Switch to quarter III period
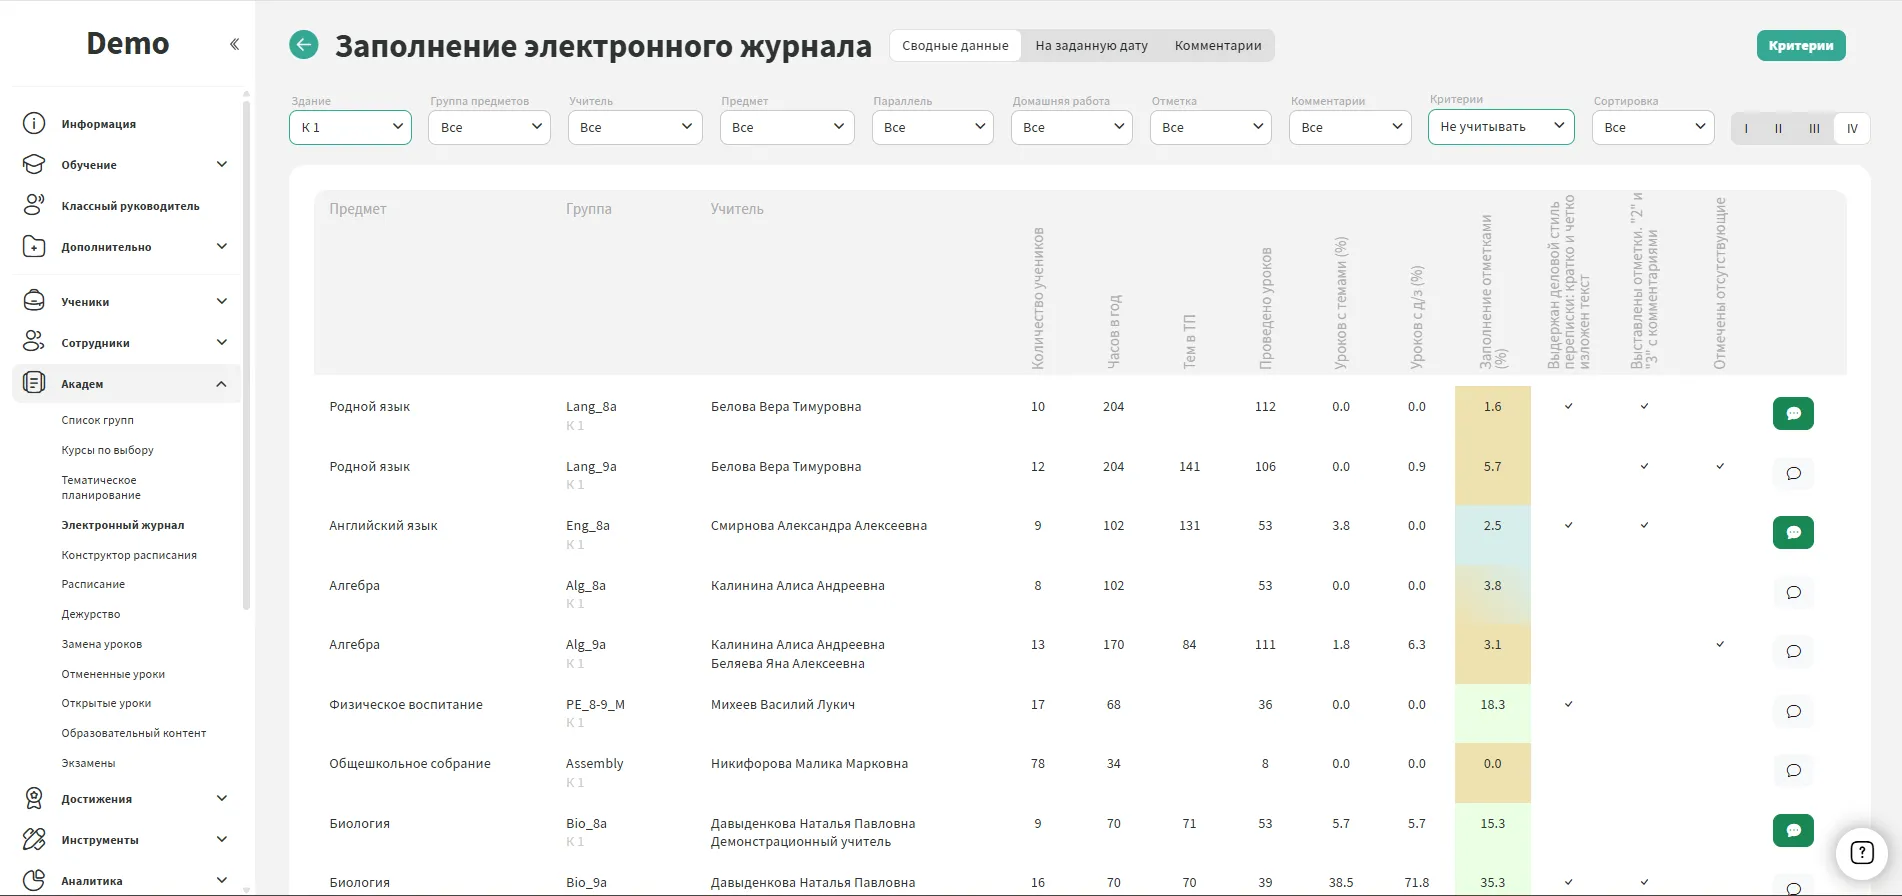Screen dimensions: 1902x896 coord(1814,128)
